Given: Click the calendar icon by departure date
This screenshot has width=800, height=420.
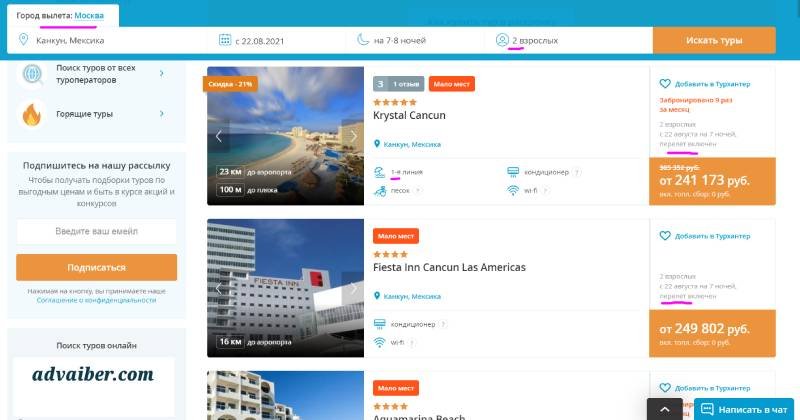Looking at the screenshot, I should pyautogui.click(x=225, y=40).
